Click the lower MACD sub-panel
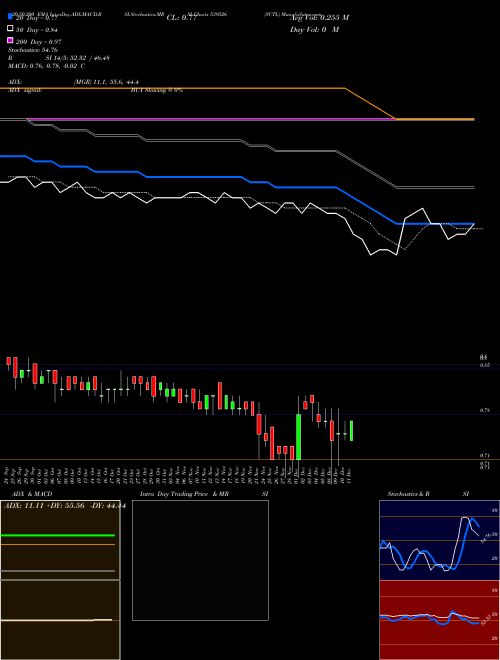Viewport: 500px width, 660px height. (60, 620)
